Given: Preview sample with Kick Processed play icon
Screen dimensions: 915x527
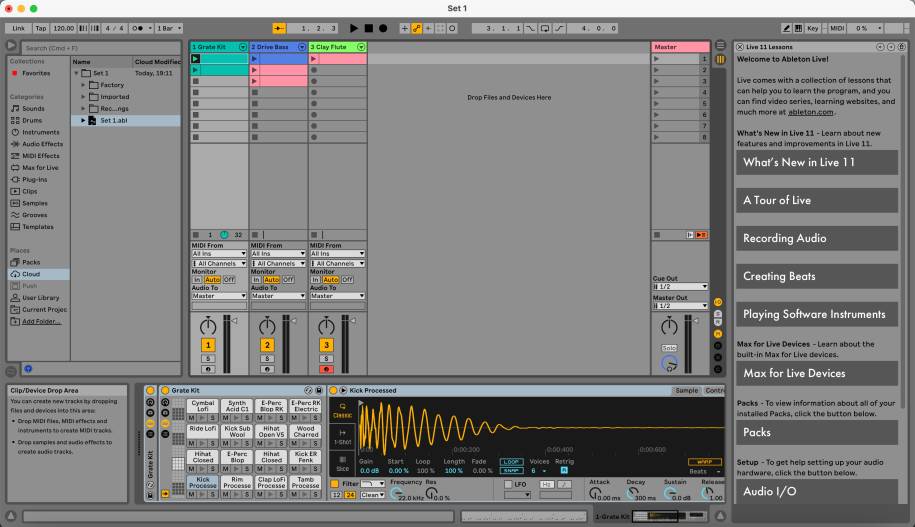Looking at the screenshot, I should click(x=343, y=390).
